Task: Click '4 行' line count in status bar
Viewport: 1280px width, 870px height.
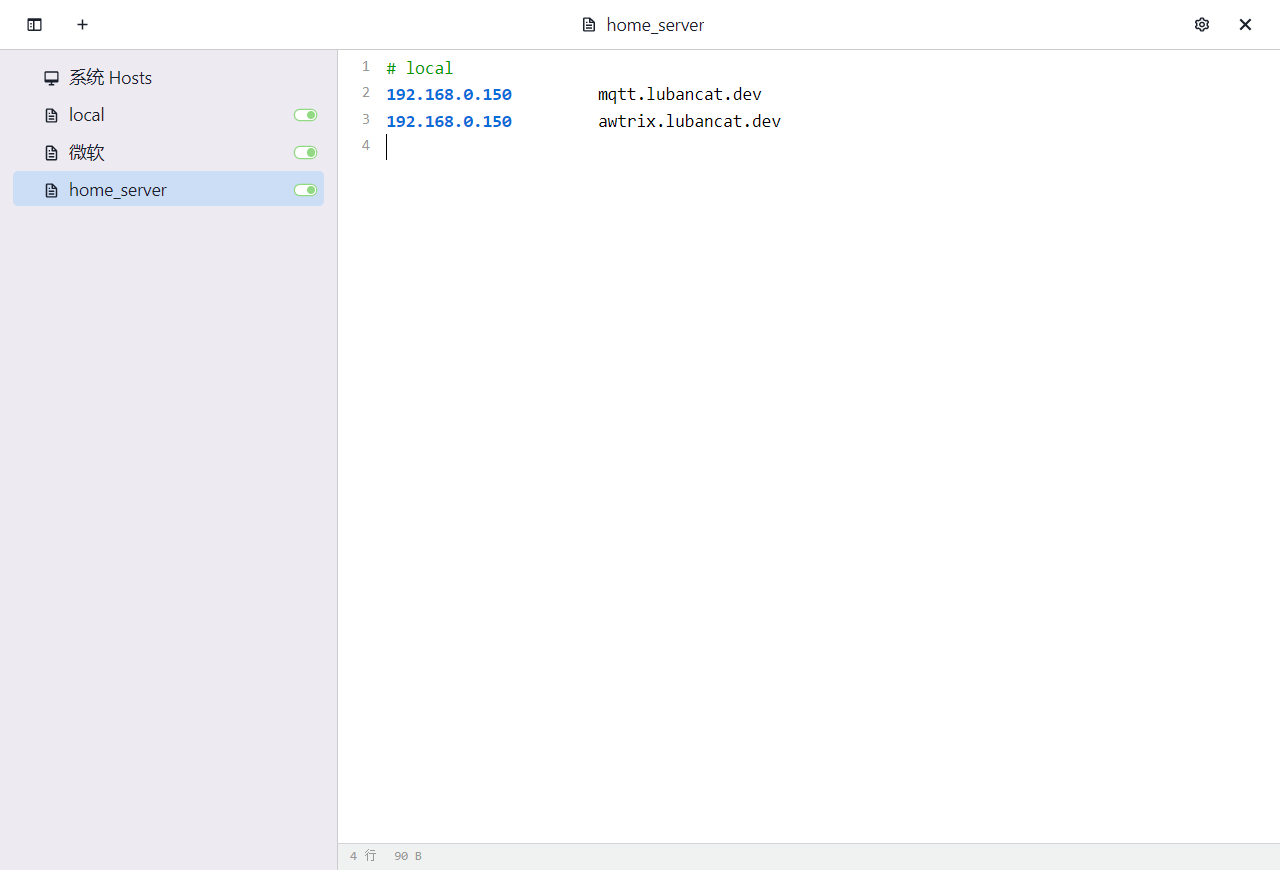Action: point(363,856)
